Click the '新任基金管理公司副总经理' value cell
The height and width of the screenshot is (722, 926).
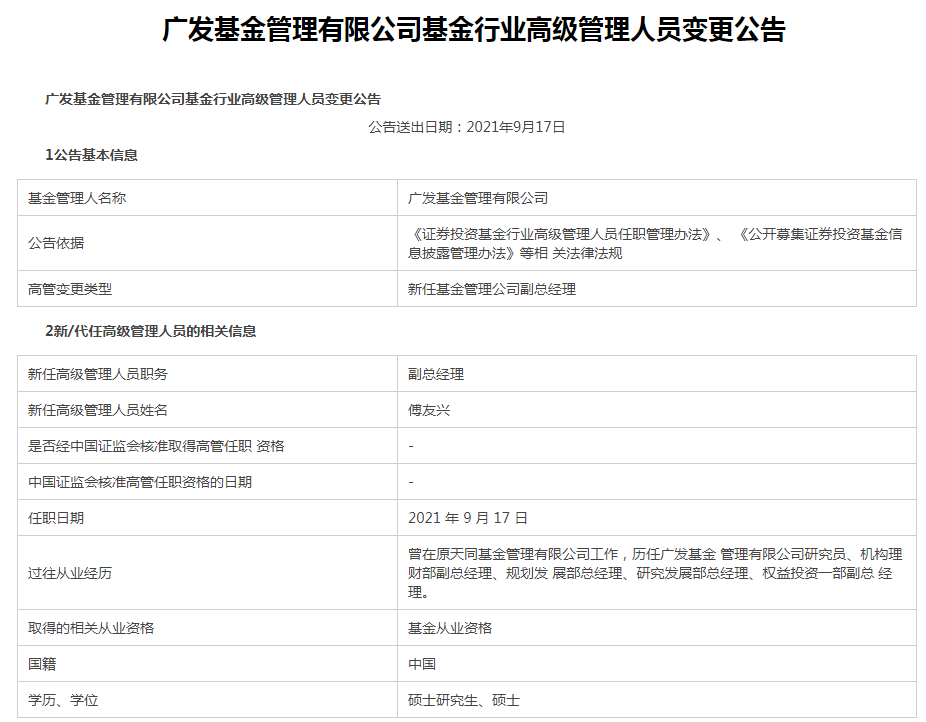(x=492, y=289)
